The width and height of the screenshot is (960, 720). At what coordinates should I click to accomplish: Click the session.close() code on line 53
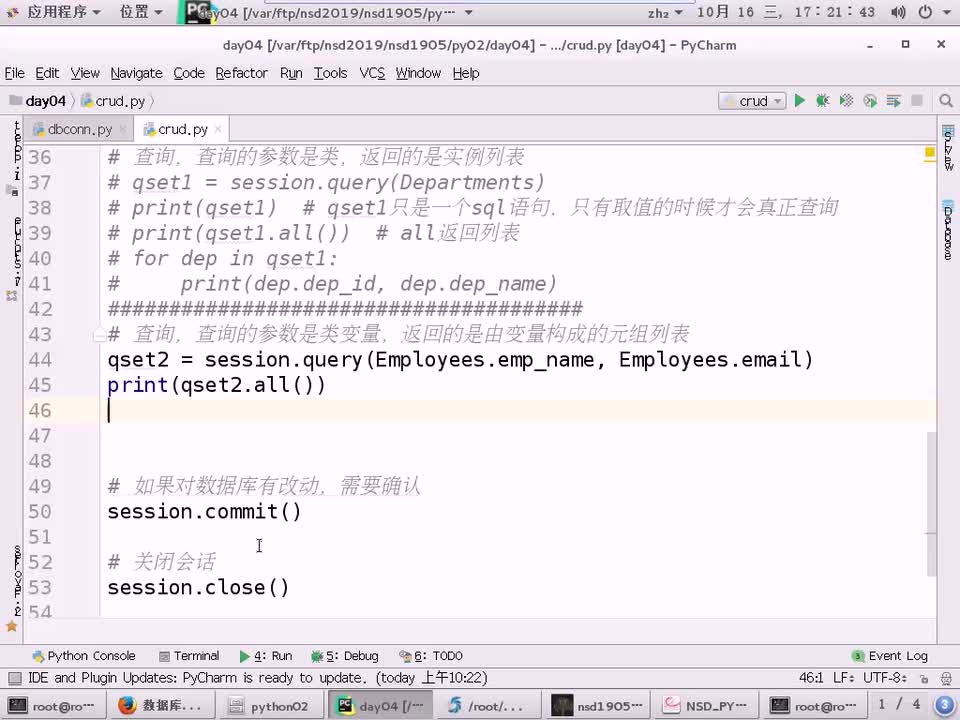[x=198, y=587]
